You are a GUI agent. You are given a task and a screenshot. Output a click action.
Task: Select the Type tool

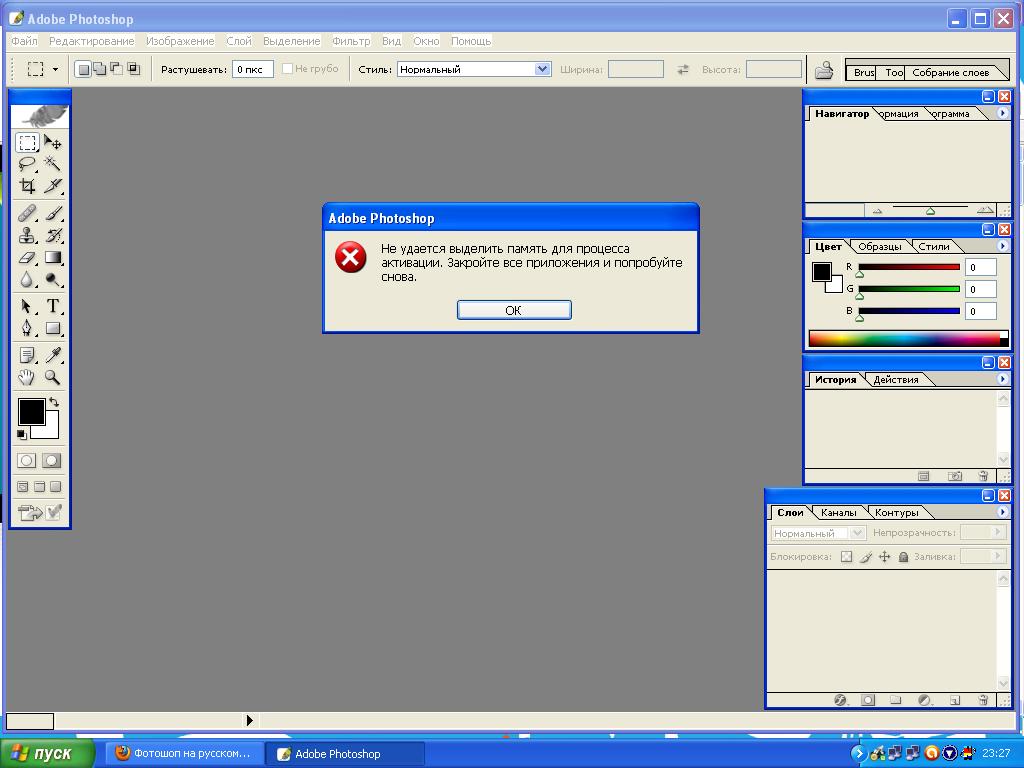click(x=53, y=306)
